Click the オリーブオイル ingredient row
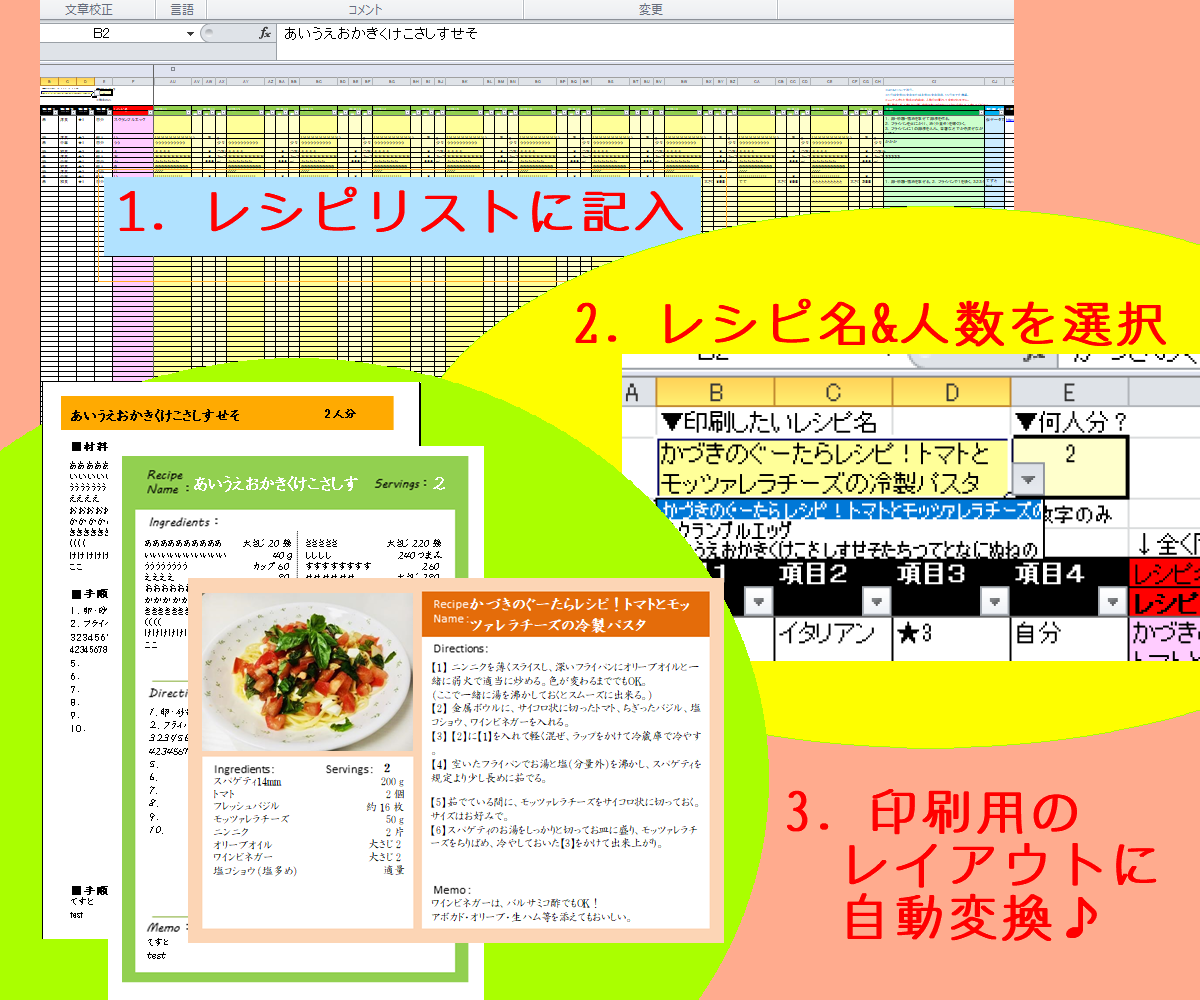 click(308, 845)
